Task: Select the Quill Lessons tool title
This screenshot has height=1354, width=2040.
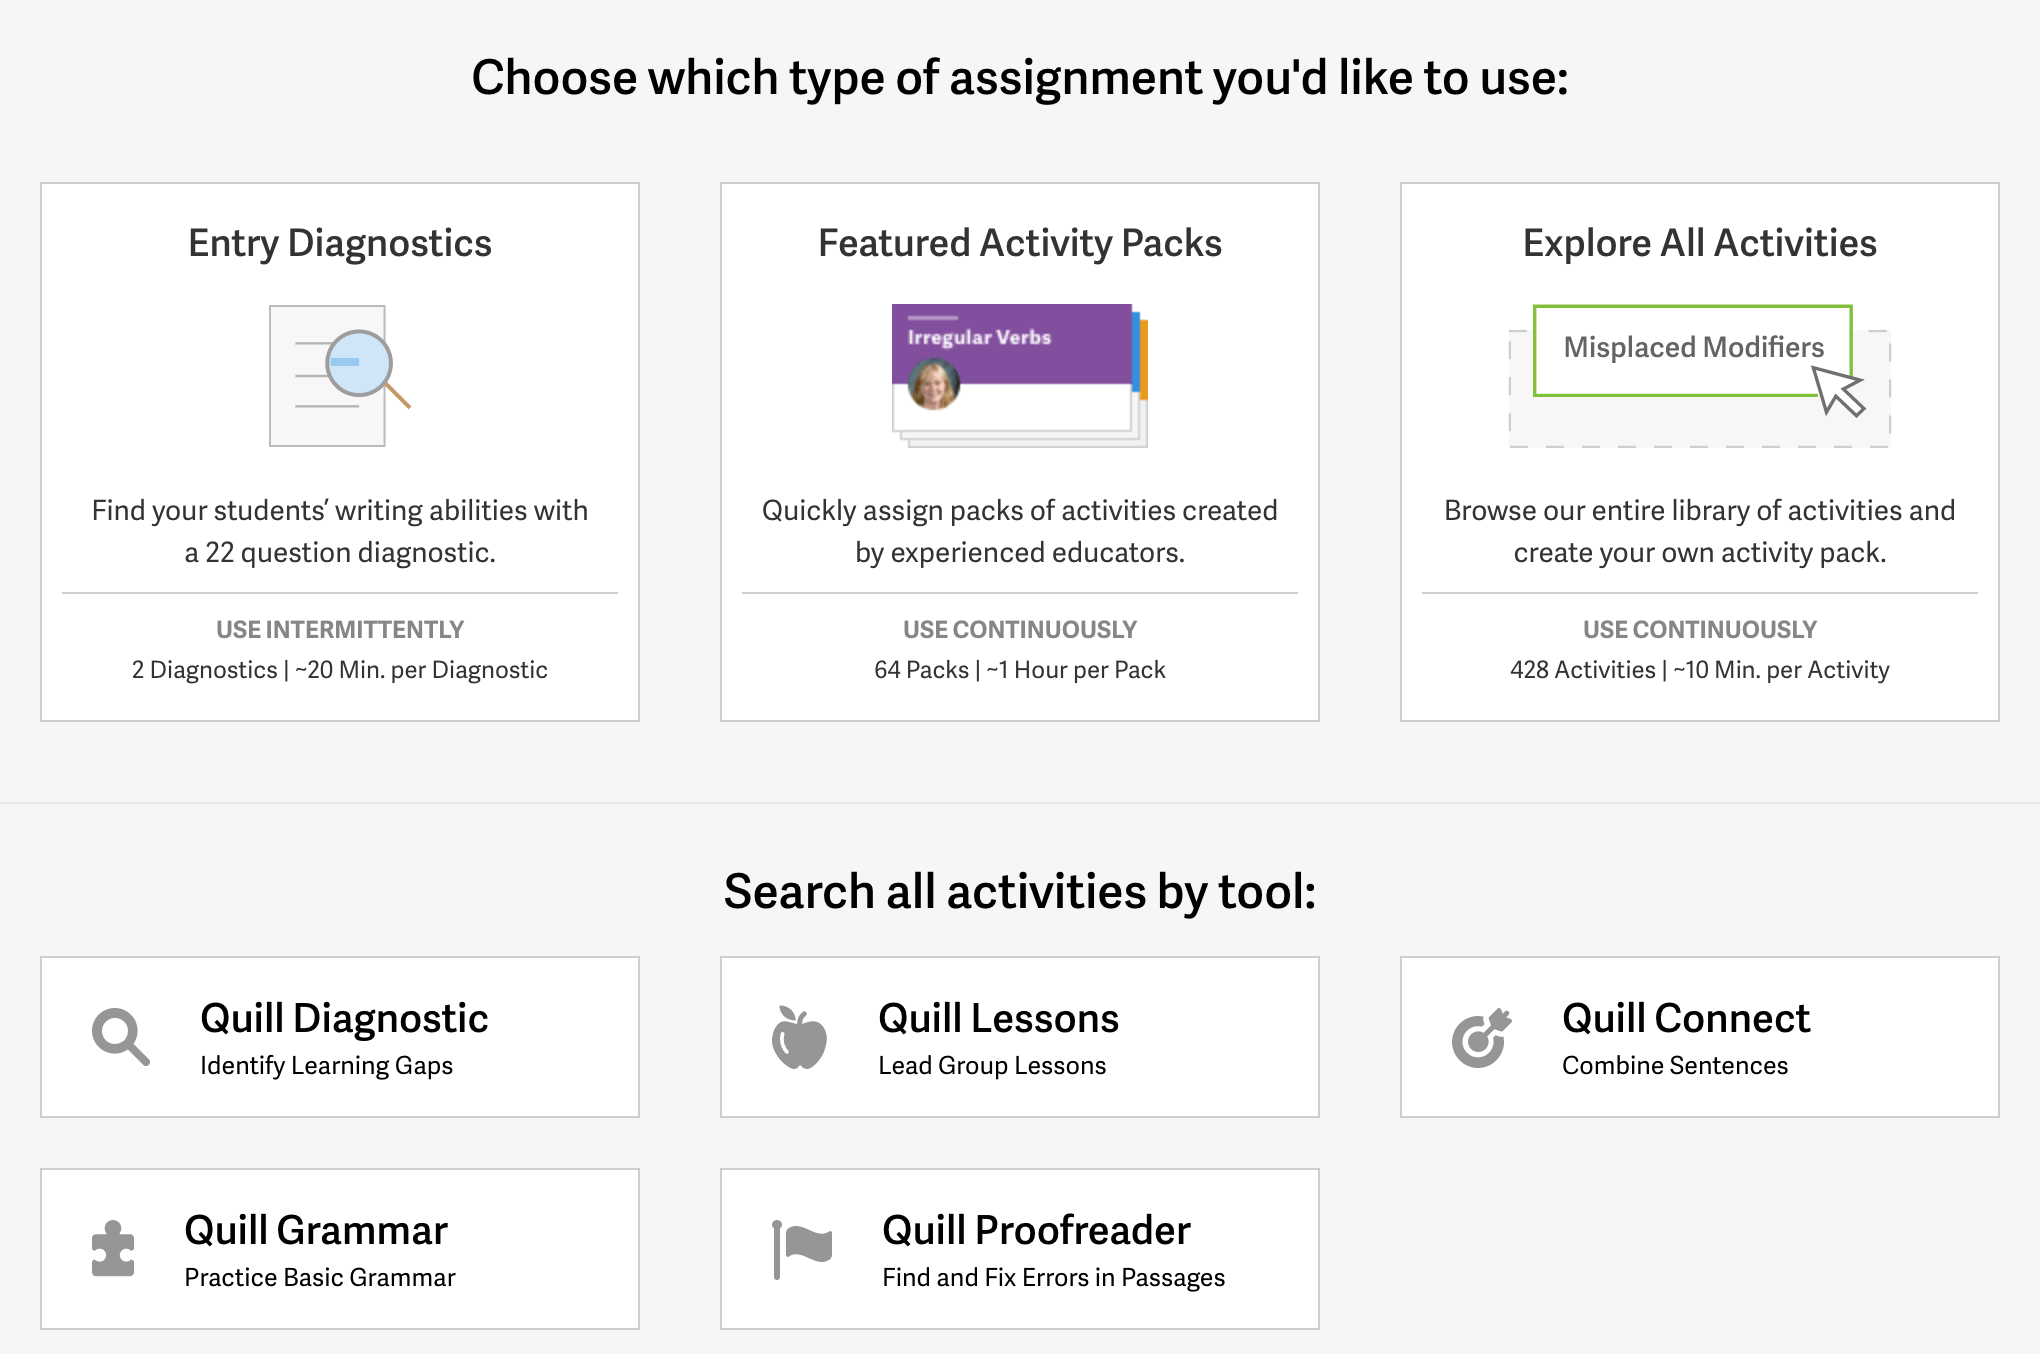Action: coord(998,1018)
